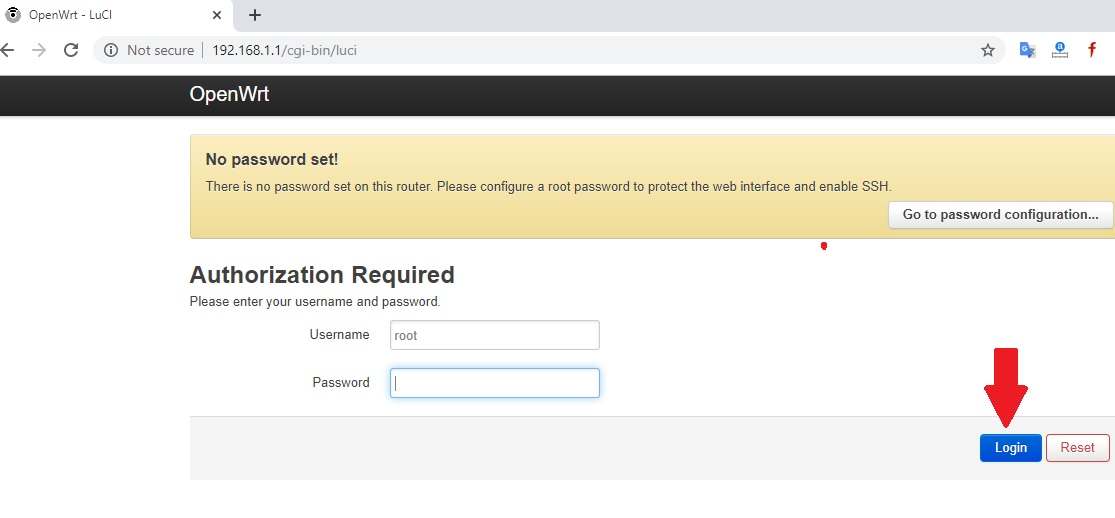Select the address bar URL 192.168.1.1

(x=284, y=50)
